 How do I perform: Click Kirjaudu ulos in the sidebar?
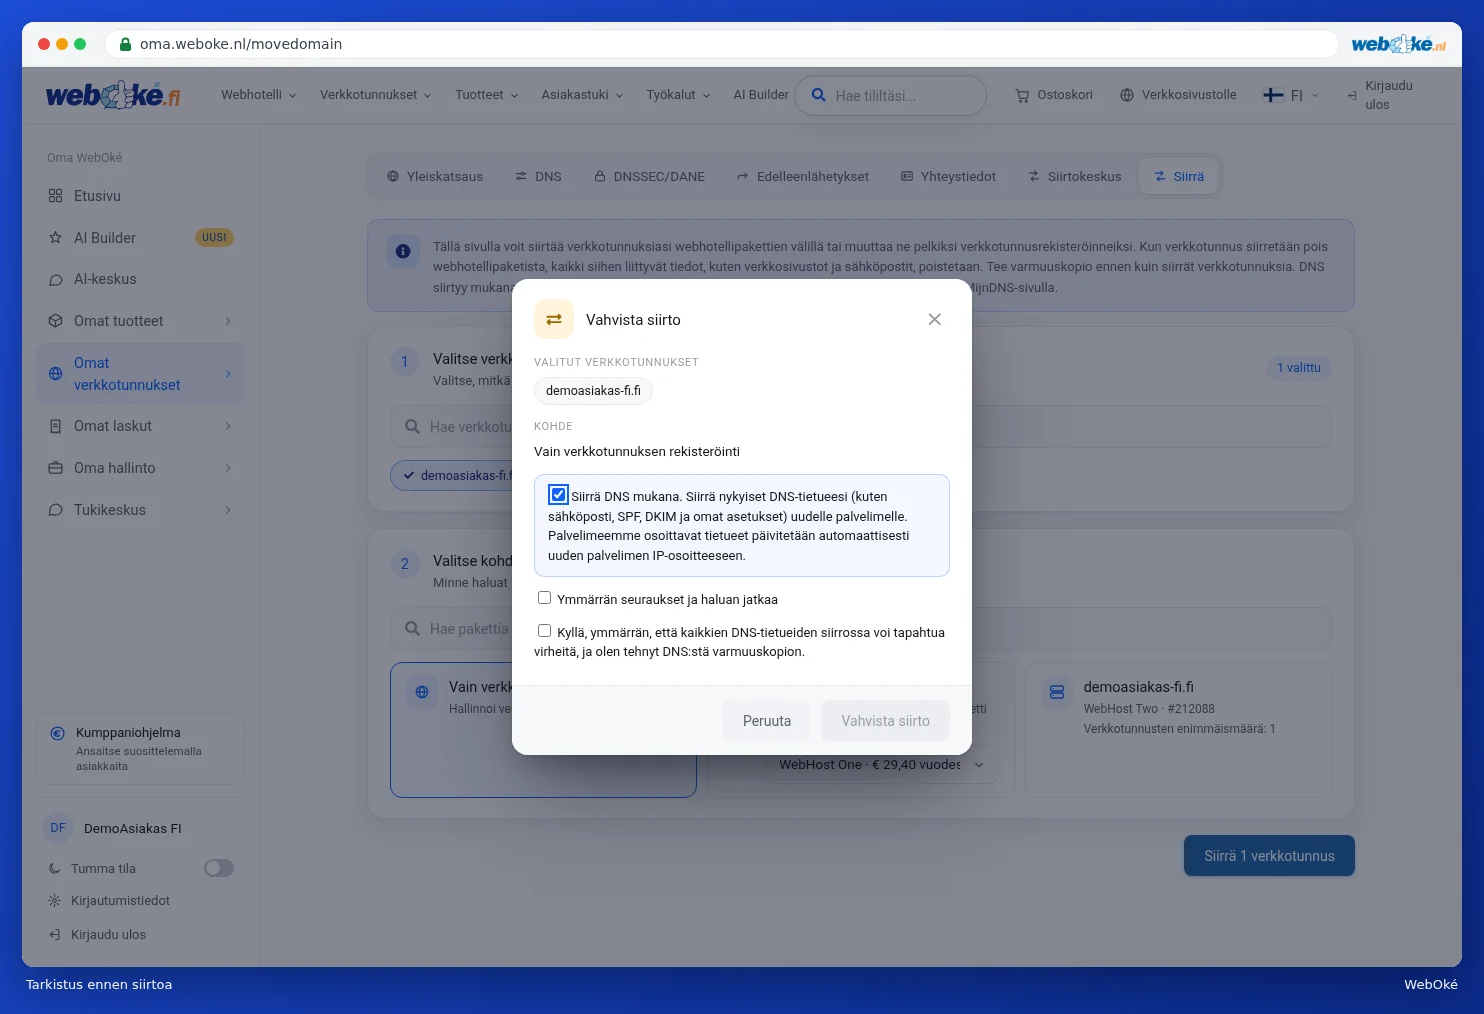coord(108,935)
